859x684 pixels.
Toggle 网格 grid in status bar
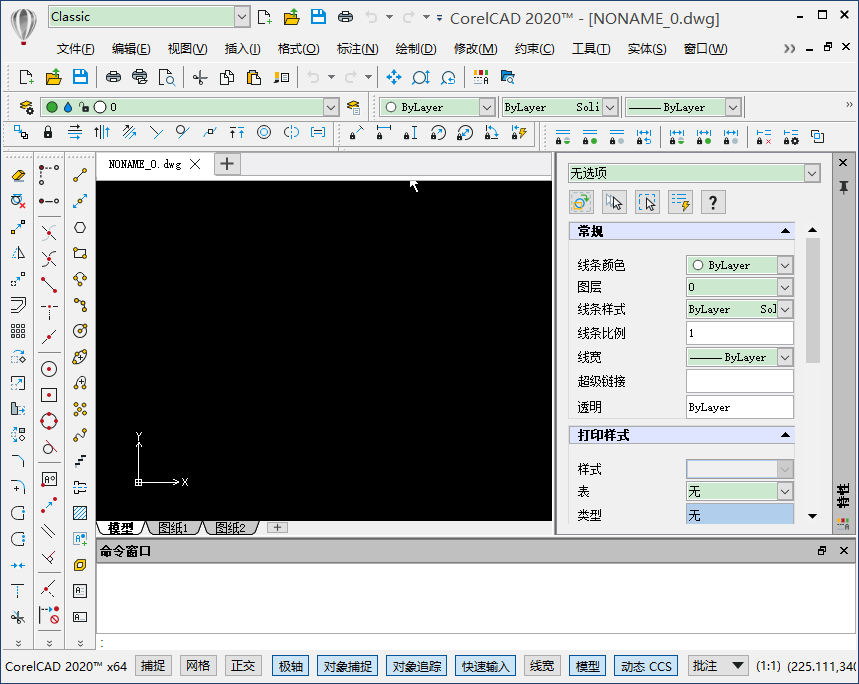pos(198,666)
